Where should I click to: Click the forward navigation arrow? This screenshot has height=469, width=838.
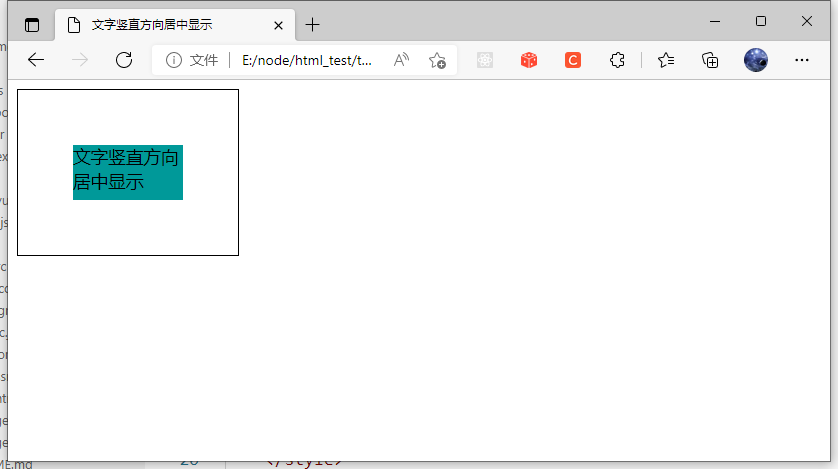tap(80, 60)
